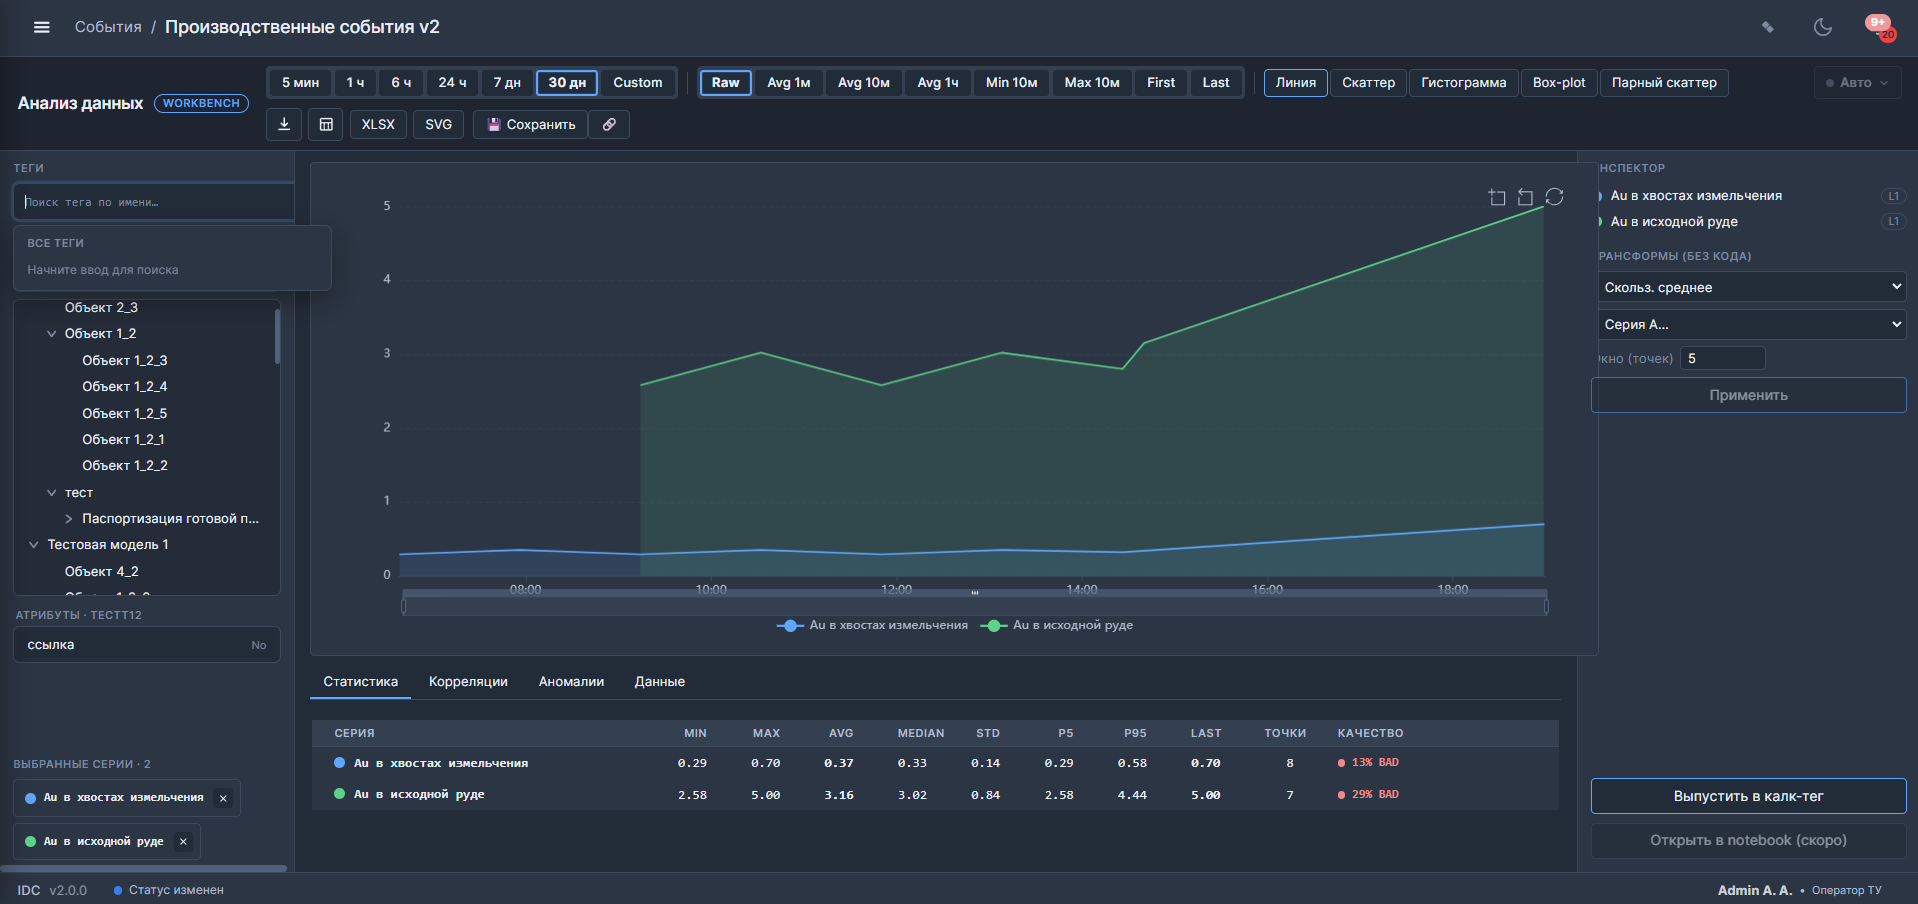Activate chart zoom area select icon
Viewport: 1918px width, 904px height.
[x=1497, y=197]
